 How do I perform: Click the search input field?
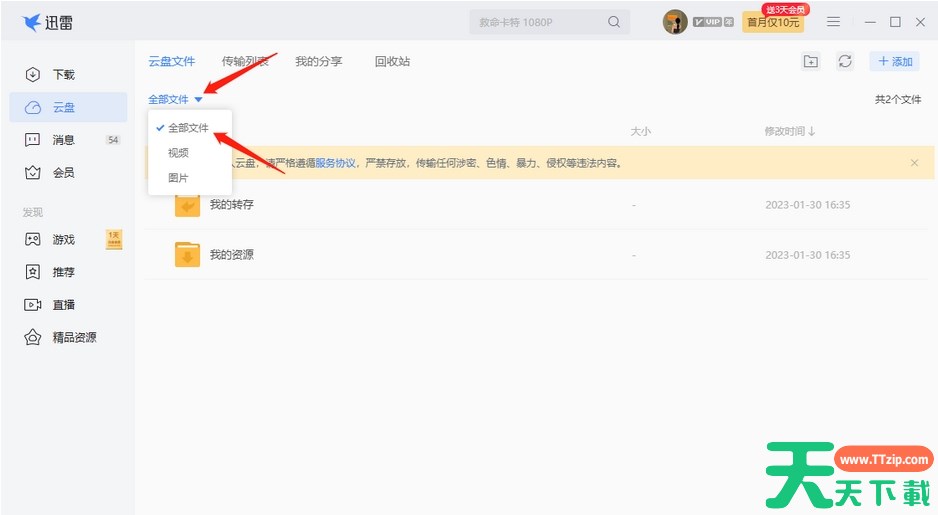(540, 22)
